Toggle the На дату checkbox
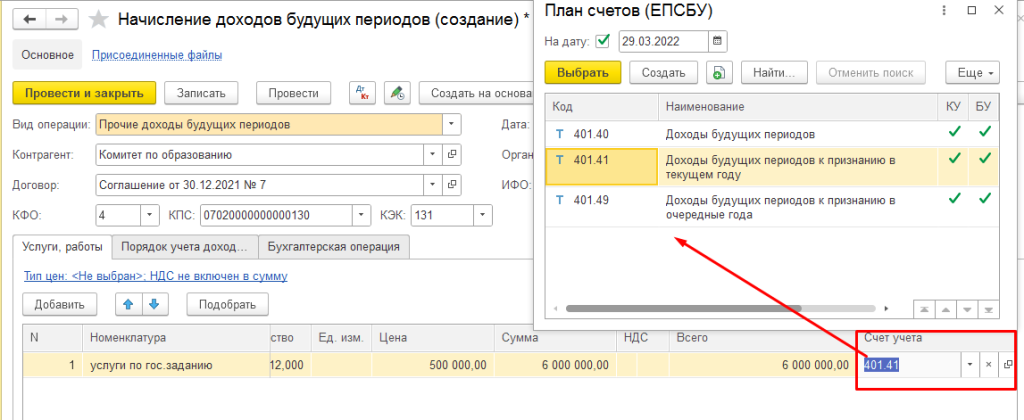The height and width of the screenshot is (420, 1024). (x=602, y=42)
